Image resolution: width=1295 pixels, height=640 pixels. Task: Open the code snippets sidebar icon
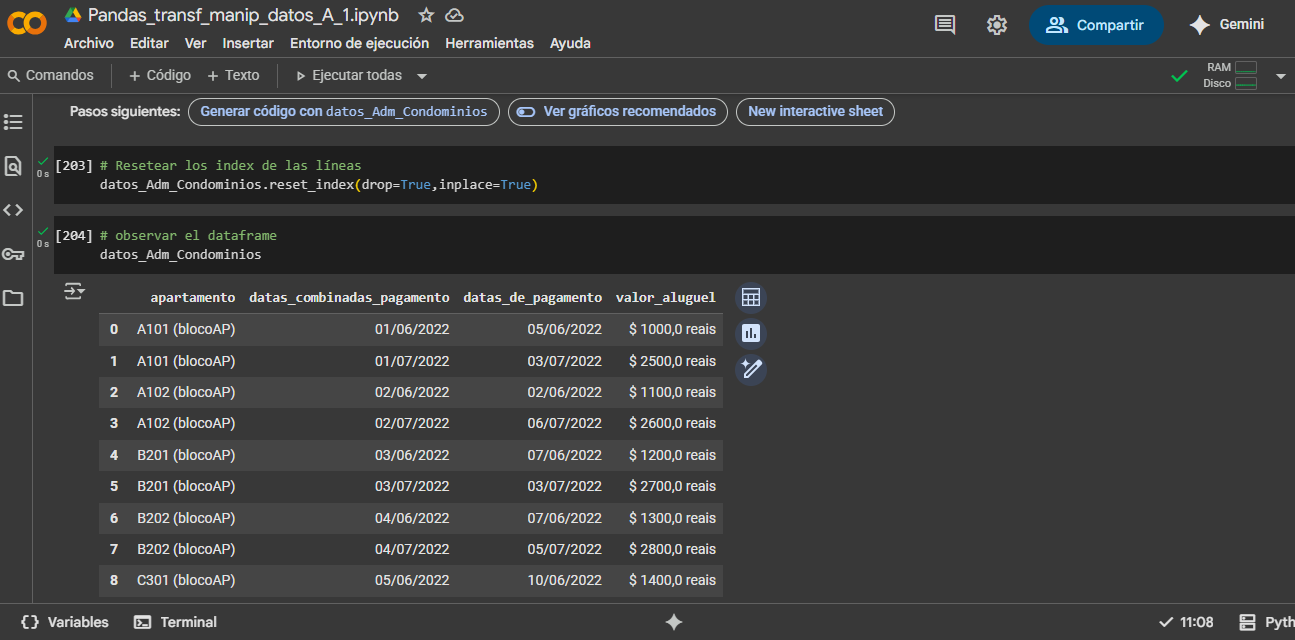[x=13, y=210]
